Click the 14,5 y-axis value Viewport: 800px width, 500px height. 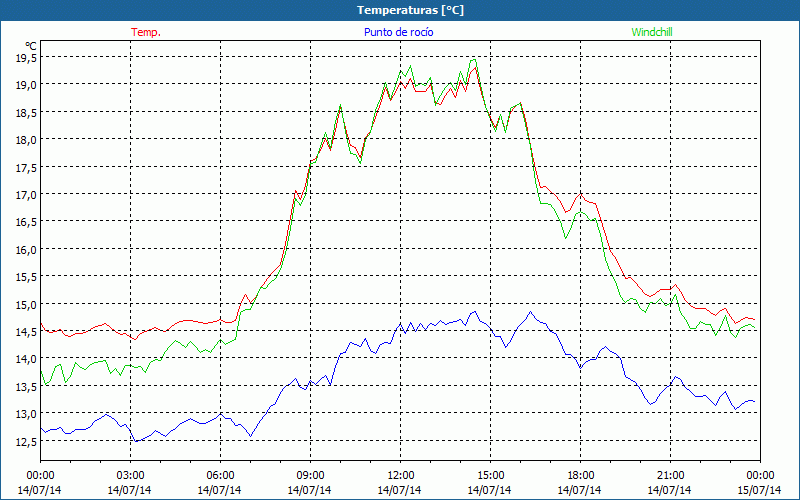(26, 332)
